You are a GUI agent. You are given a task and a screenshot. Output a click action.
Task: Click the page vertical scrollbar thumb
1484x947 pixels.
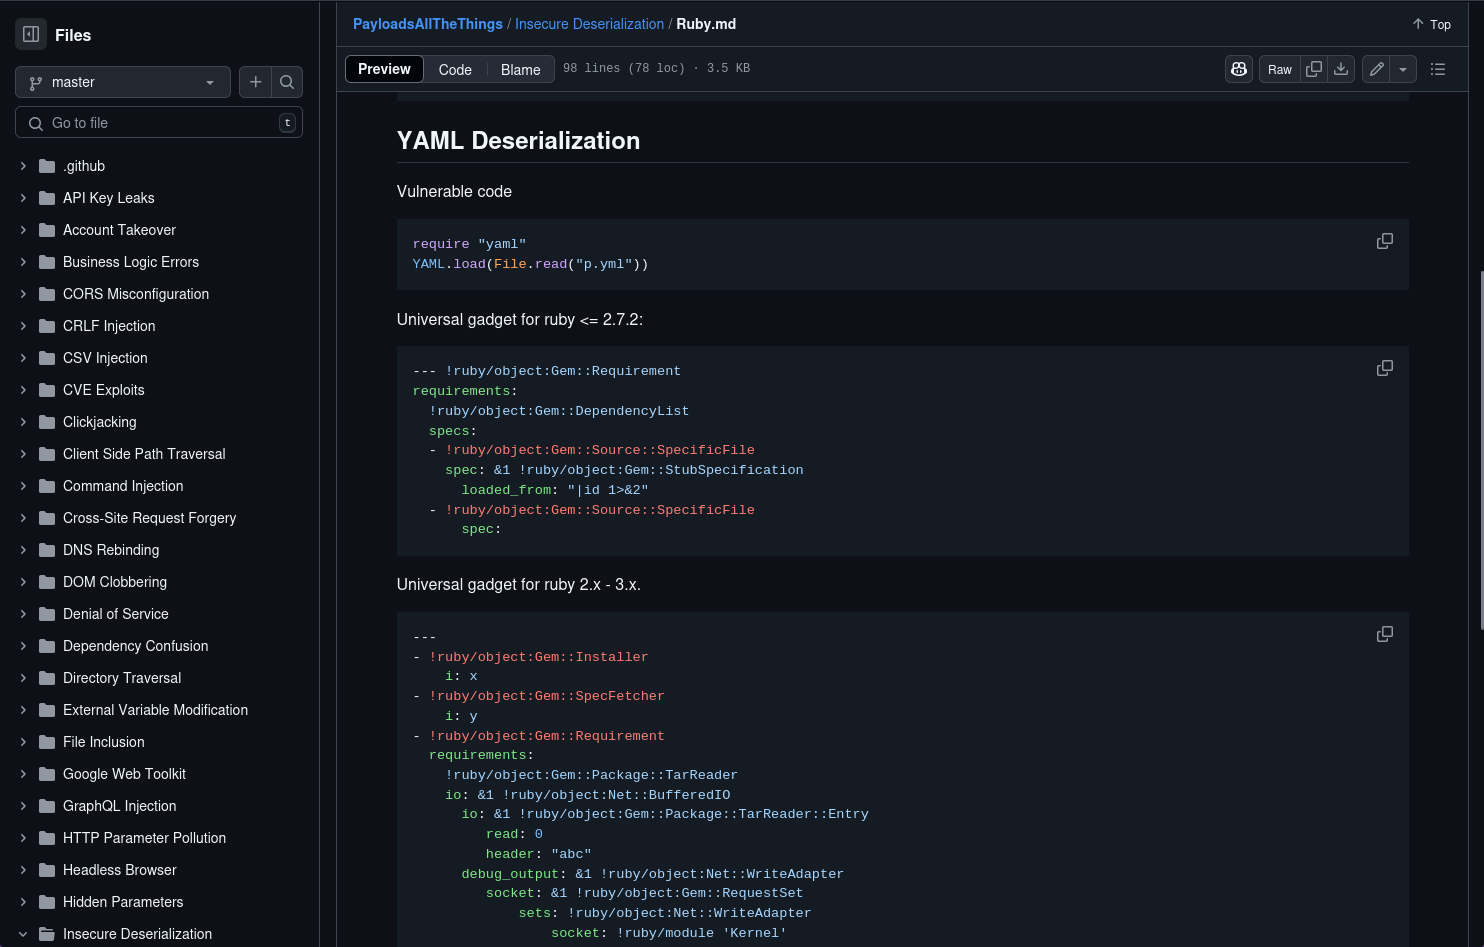[x=1481, y=450]
